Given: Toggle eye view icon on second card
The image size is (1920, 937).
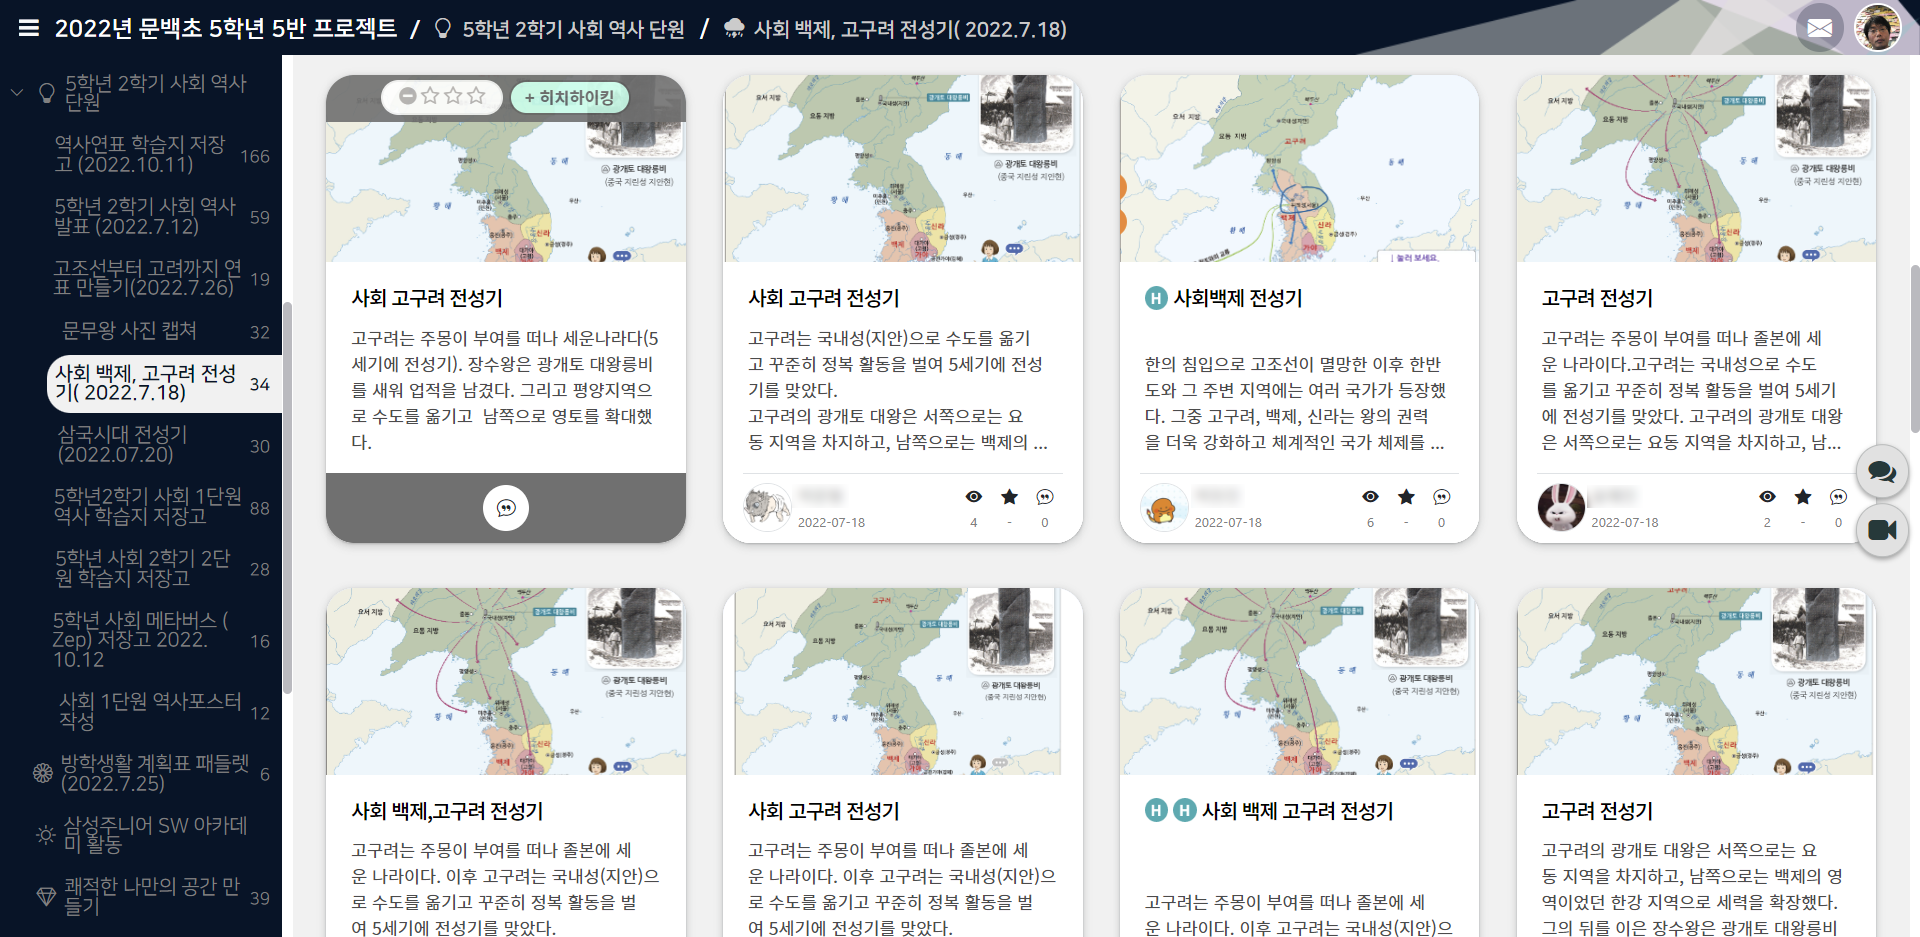Looking at the screenshot, I should click(973, 497).
